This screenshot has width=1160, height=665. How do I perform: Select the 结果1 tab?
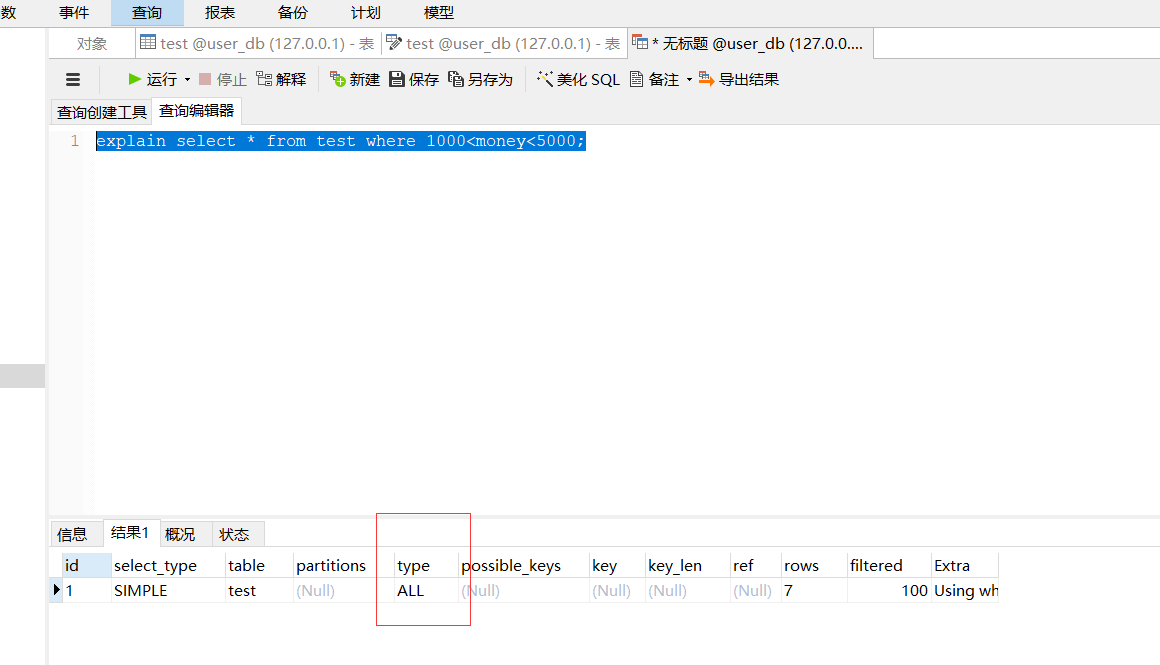130,533
